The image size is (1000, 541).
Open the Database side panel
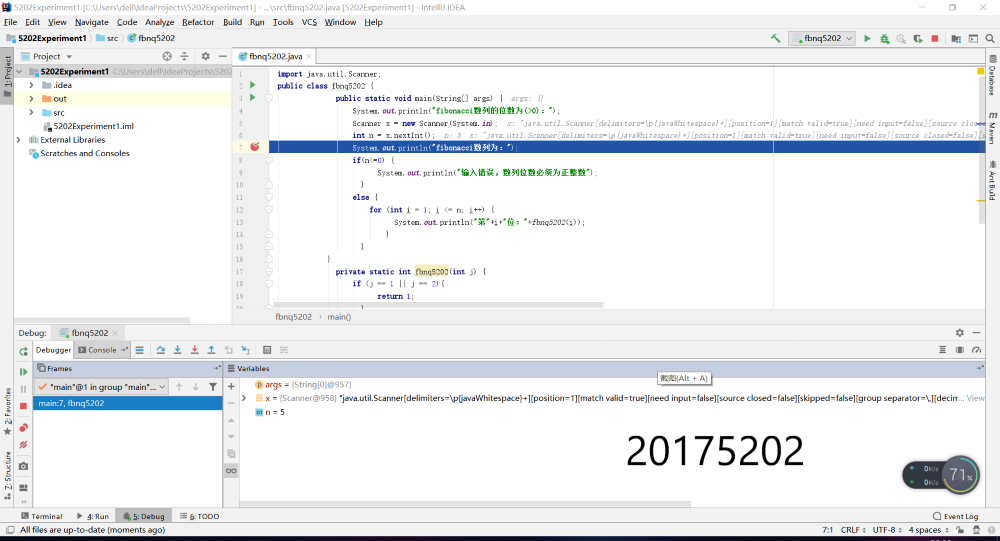(992, 76)
